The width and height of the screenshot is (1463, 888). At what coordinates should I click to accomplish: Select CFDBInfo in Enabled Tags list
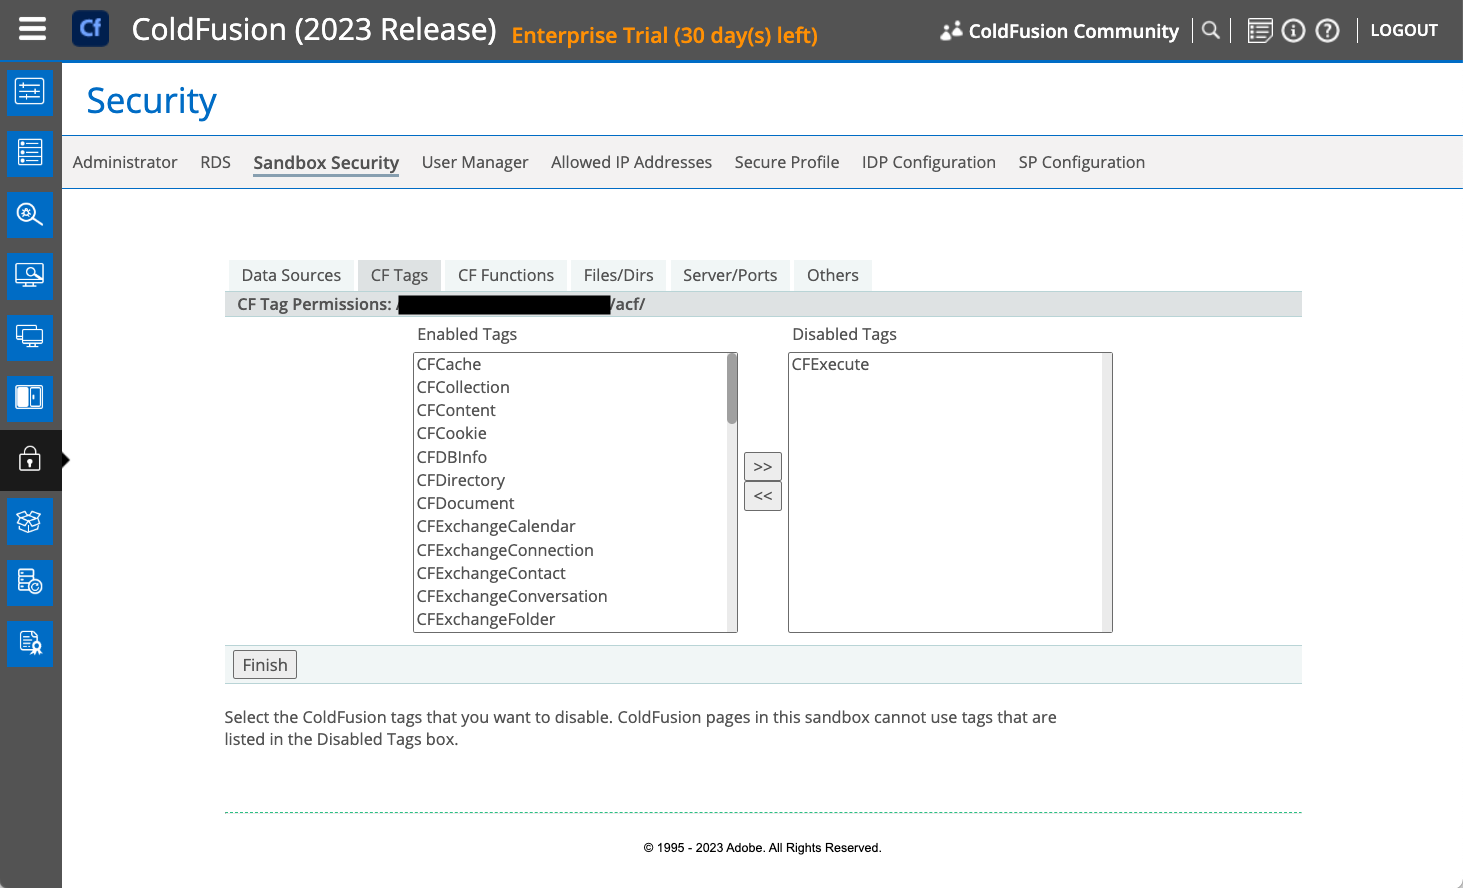click(570, 457)
